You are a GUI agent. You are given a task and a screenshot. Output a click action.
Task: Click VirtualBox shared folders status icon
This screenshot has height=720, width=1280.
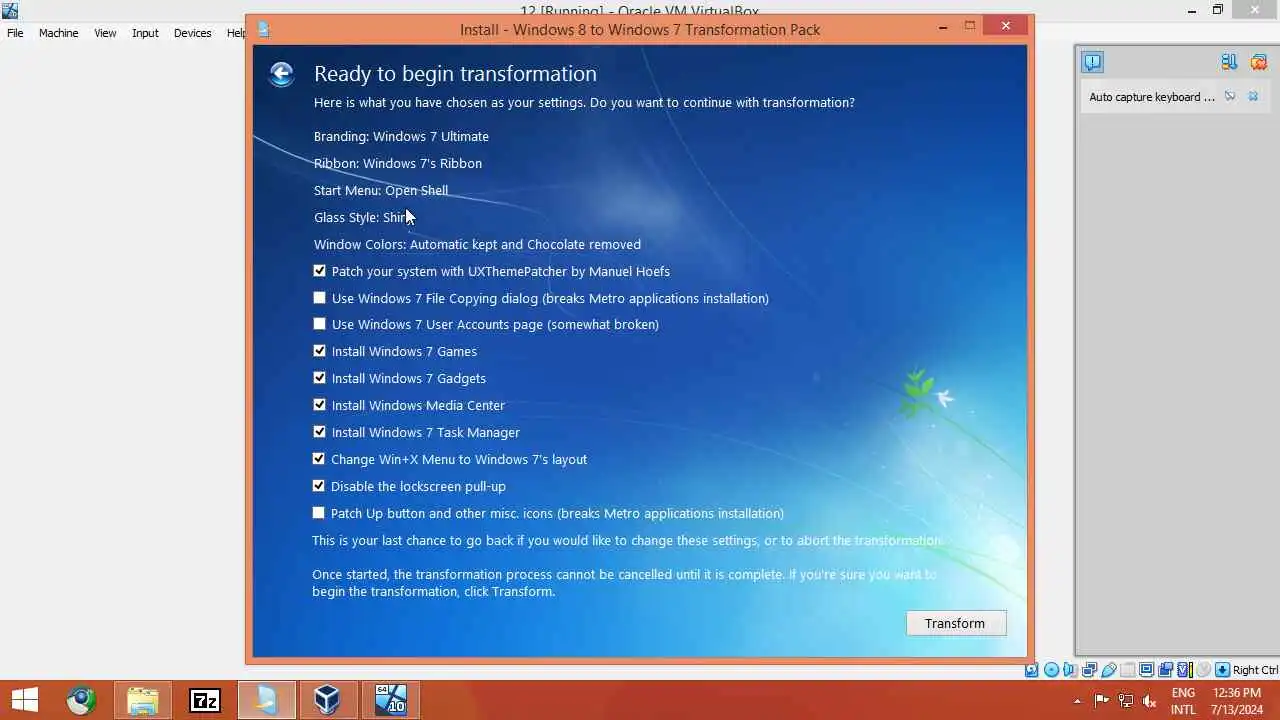(1127, 670)
